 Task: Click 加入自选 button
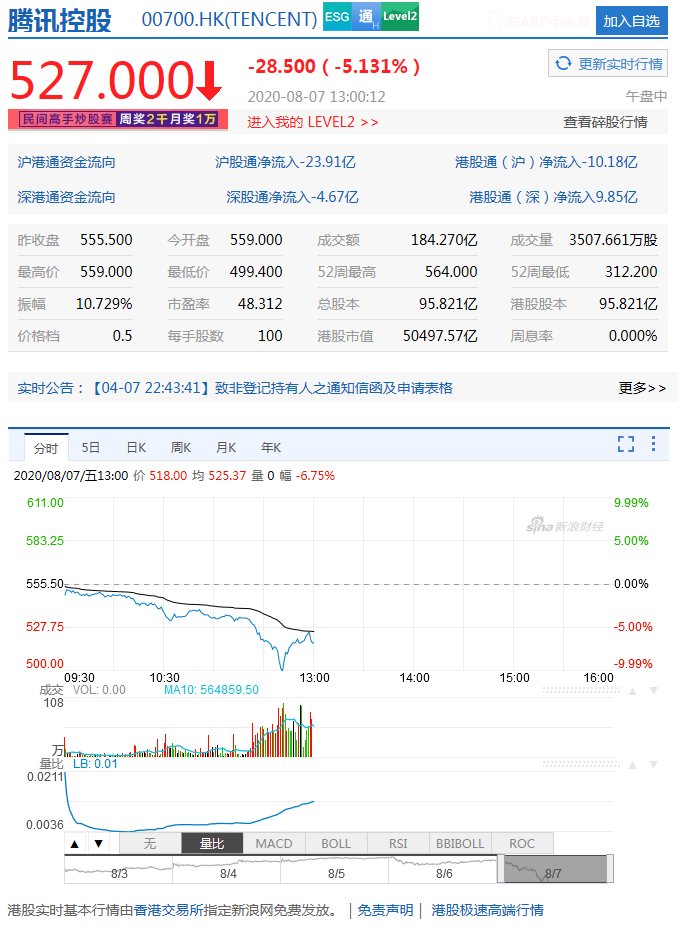pos(631,21)
